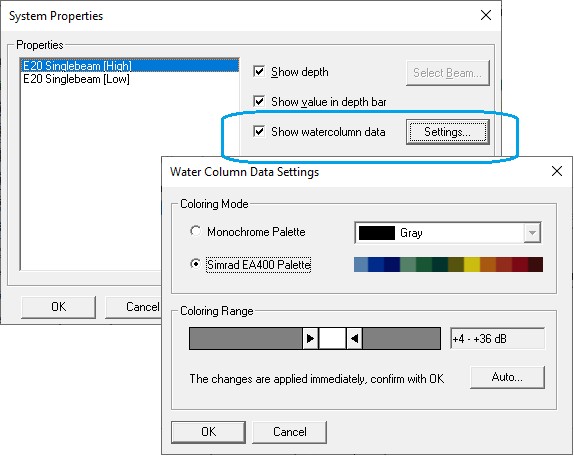Toggle the Show depth checkbox
Viewport: 574px width, 456px height.
coord(259,71)
